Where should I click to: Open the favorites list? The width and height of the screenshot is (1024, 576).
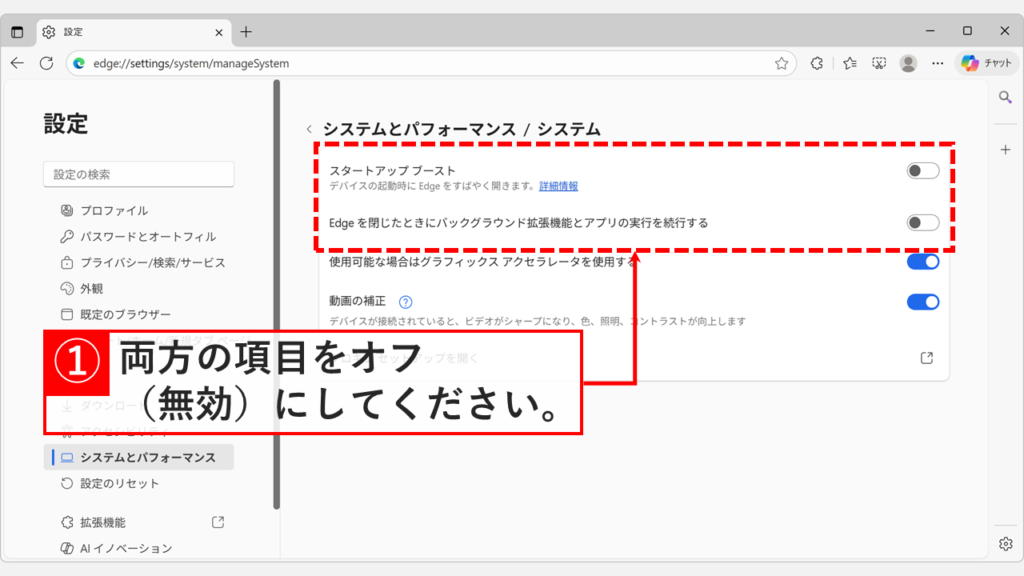click(x=849, y=62)
